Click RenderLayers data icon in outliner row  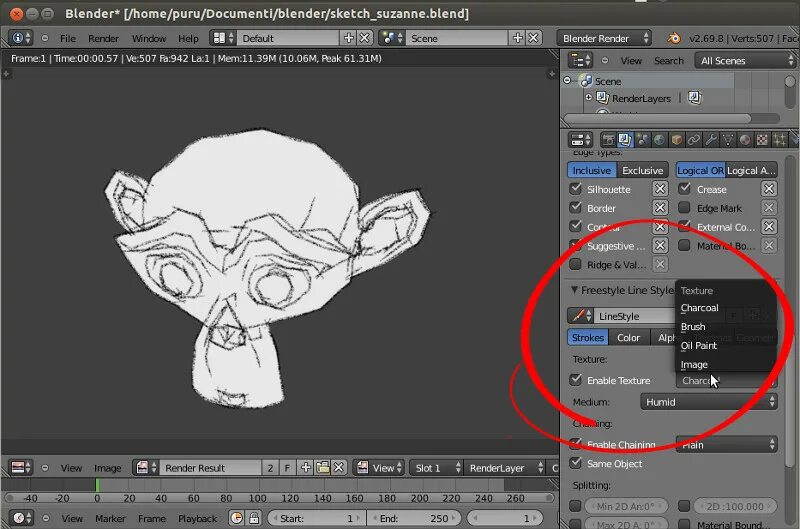[694, 97]
